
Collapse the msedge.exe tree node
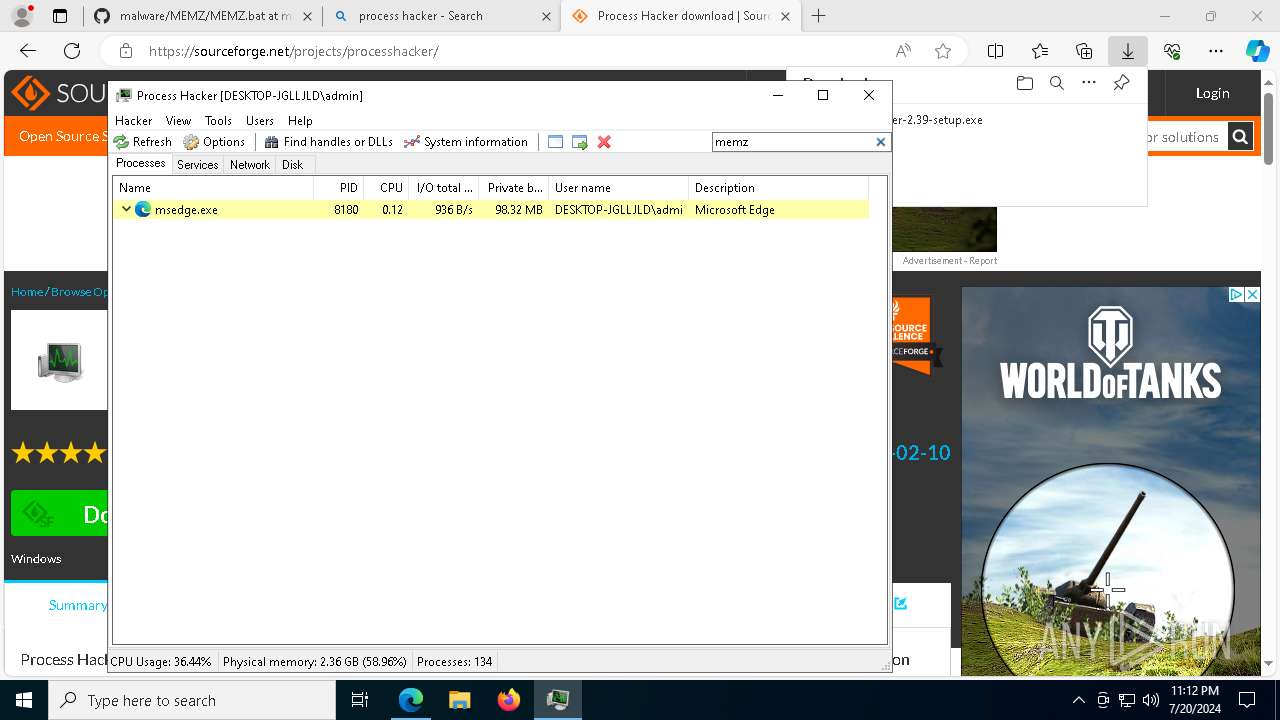coord(126,209)
